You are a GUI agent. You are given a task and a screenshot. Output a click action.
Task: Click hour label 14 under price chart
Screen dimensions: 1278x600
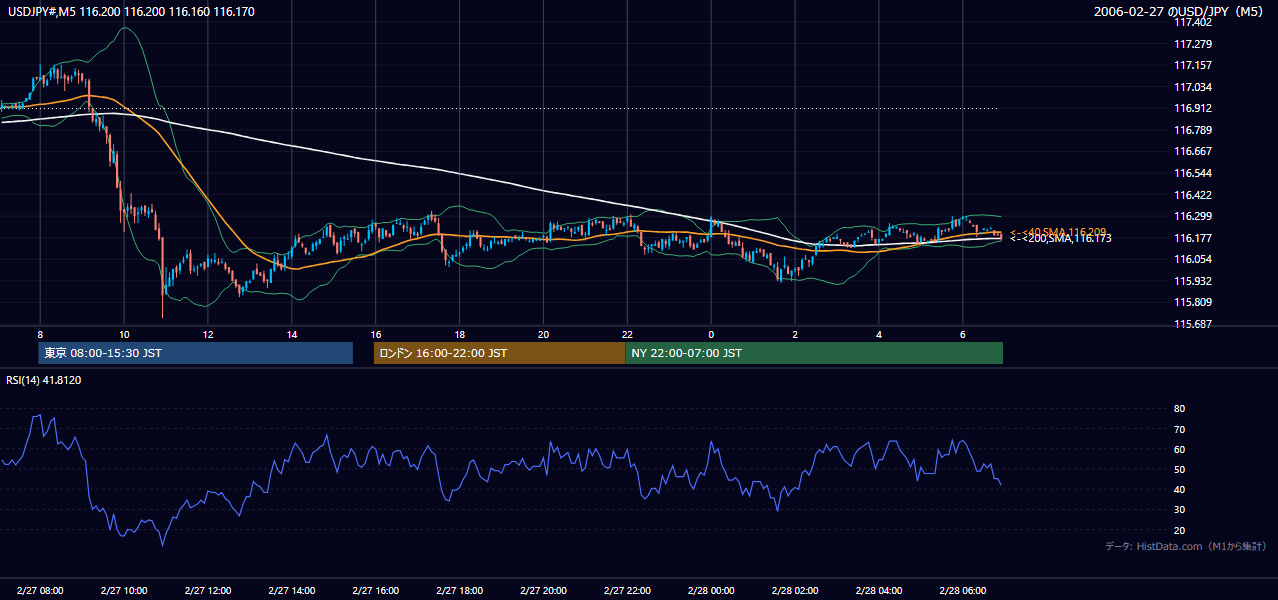[x=292, y=333]
